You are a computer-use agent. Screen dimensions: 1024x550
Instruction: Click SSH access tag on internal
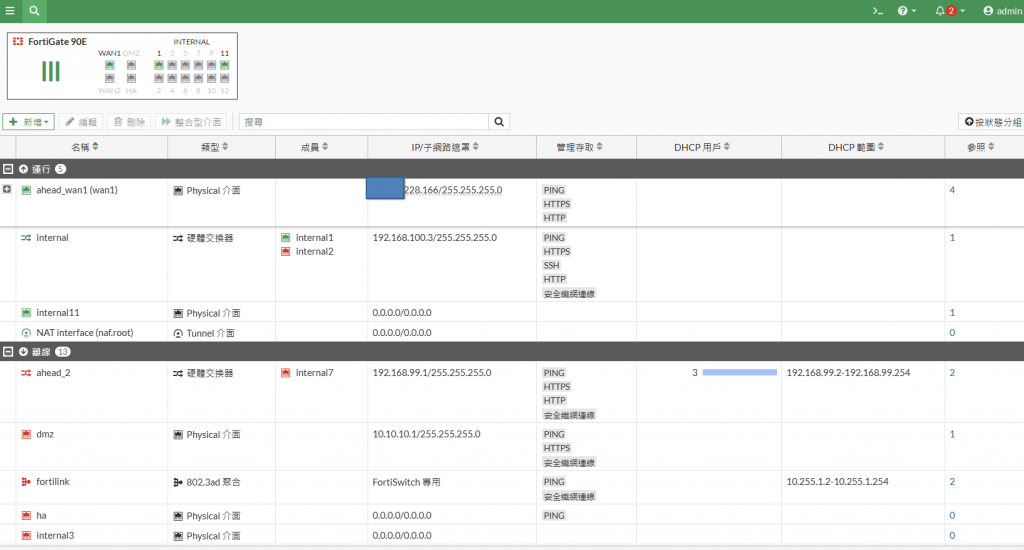tap(552, 265)
